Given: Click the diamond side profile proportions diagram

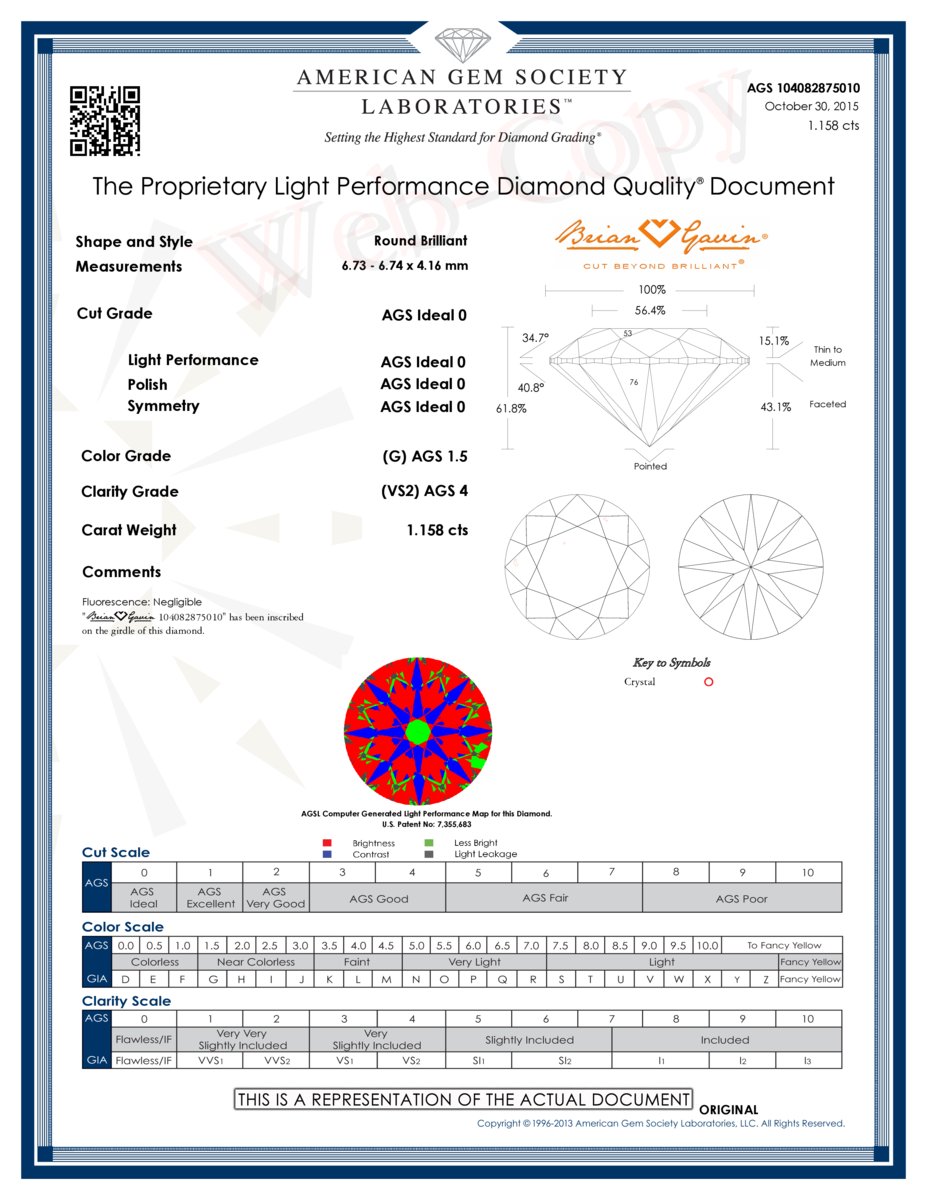Looking at the screenshot, I should [650, 385].
